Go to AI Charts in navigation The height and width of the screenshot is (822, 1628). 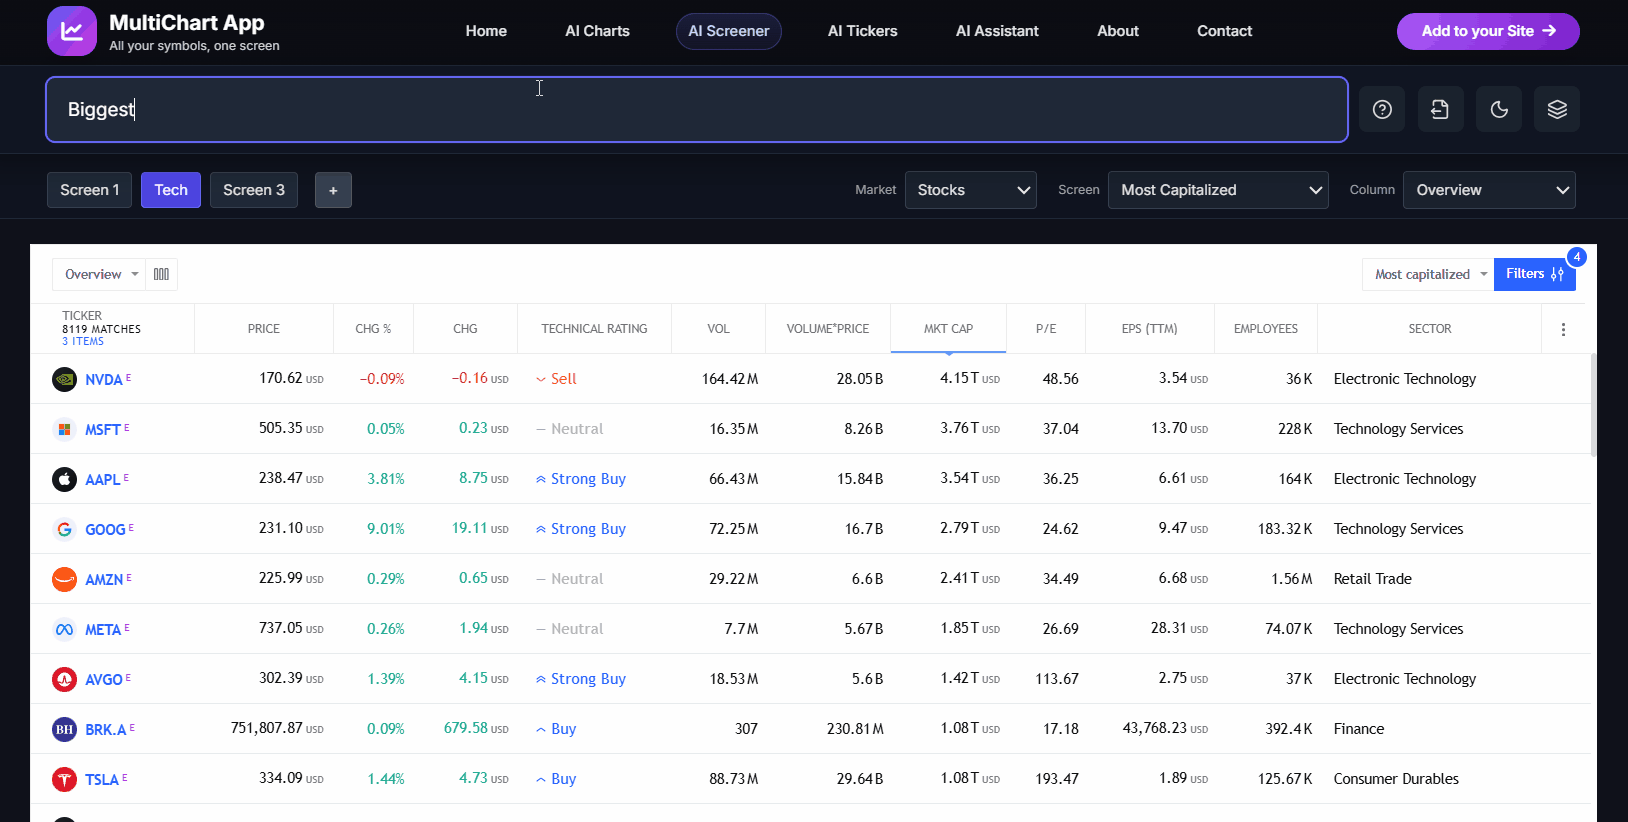pos(597,31)
